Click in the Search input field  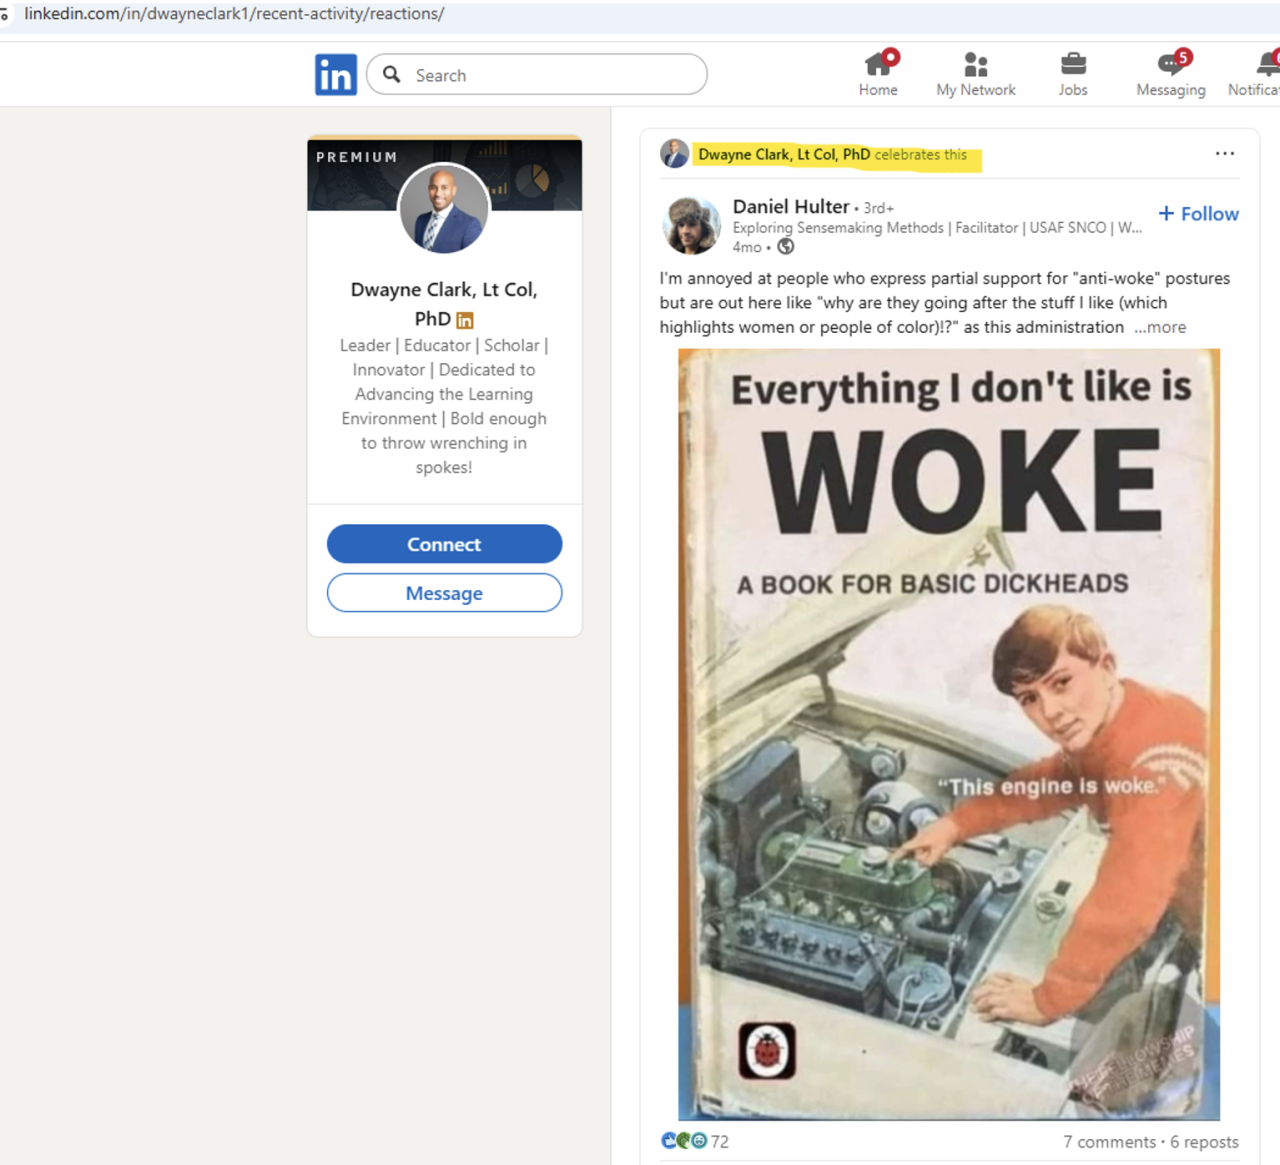(x=550, y=75)
